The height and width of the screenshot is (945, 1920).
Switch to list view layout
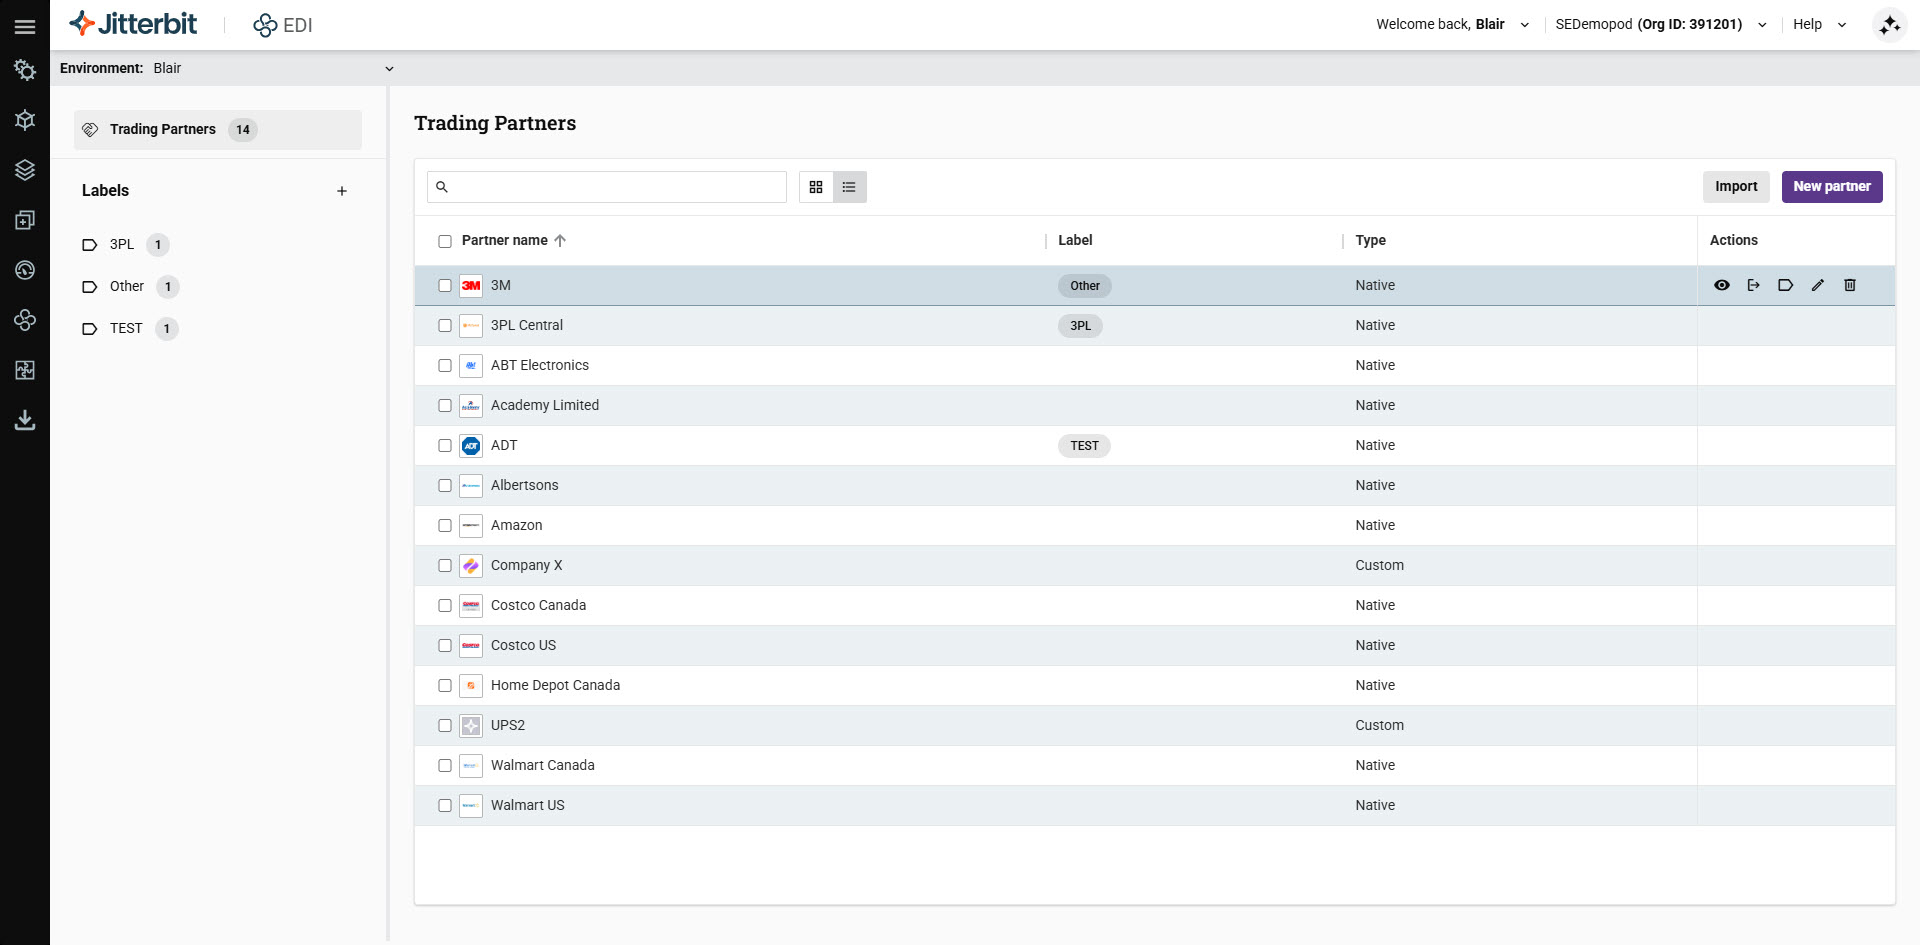(849, 187)
